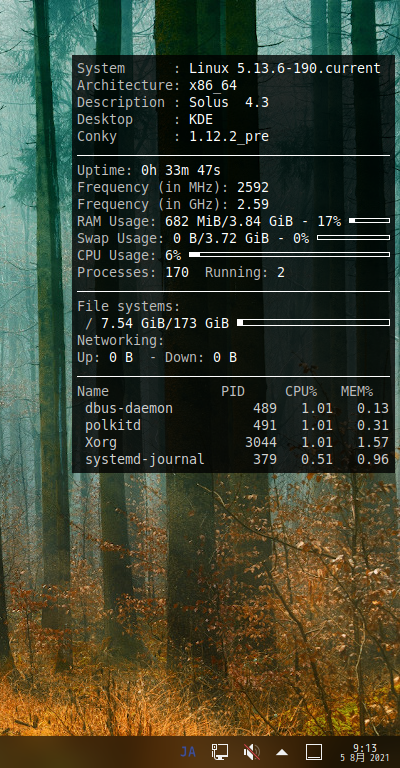Select the Xorg process row

click(233, 442)
